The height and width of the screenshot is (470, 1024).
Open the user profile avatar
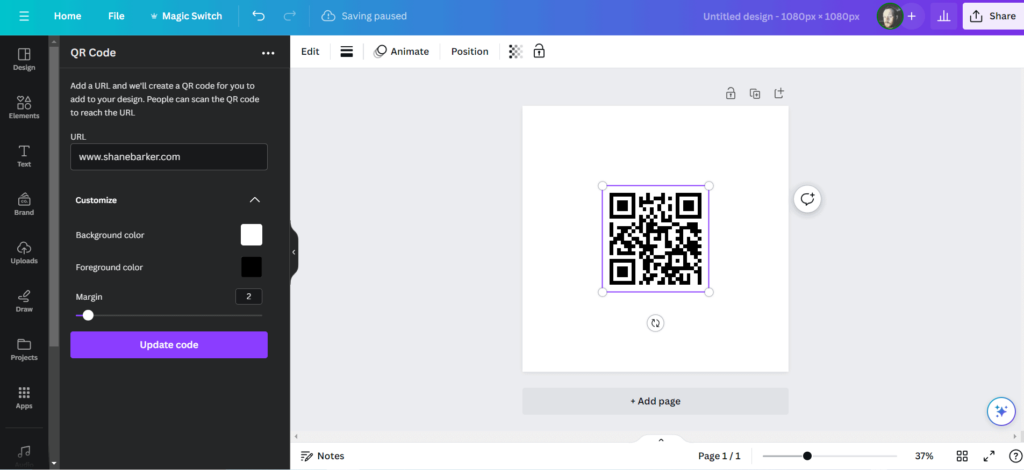coord(889,16)
